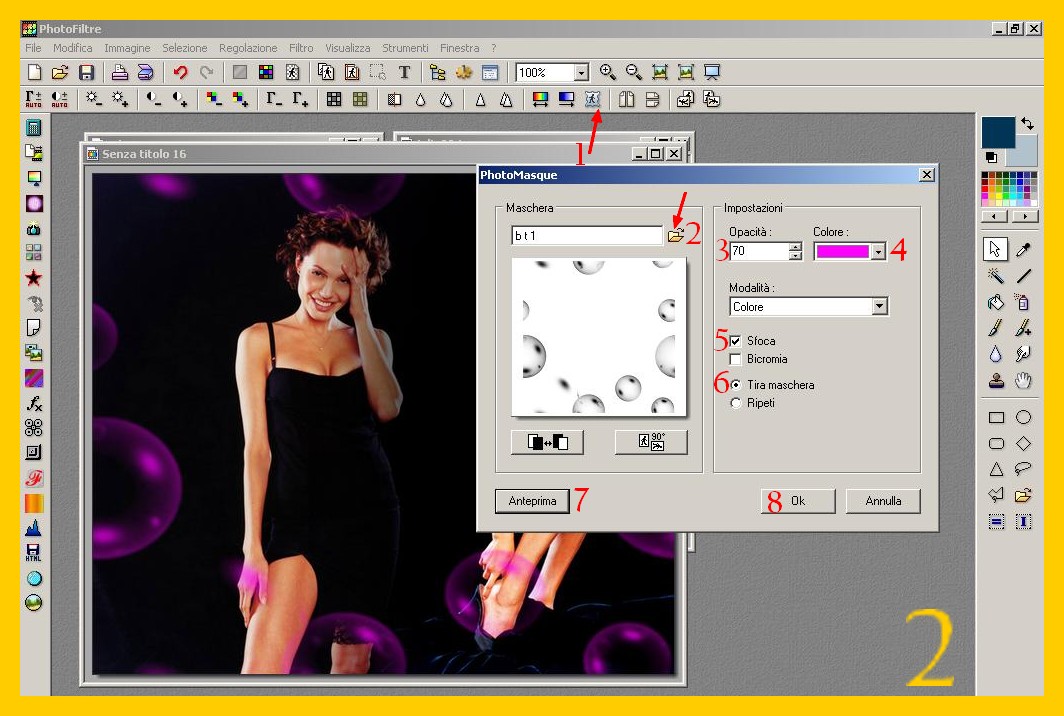Click the Undo arrow icon
The width and height of the screenshot is (1064, 716).
pos(180,73)
